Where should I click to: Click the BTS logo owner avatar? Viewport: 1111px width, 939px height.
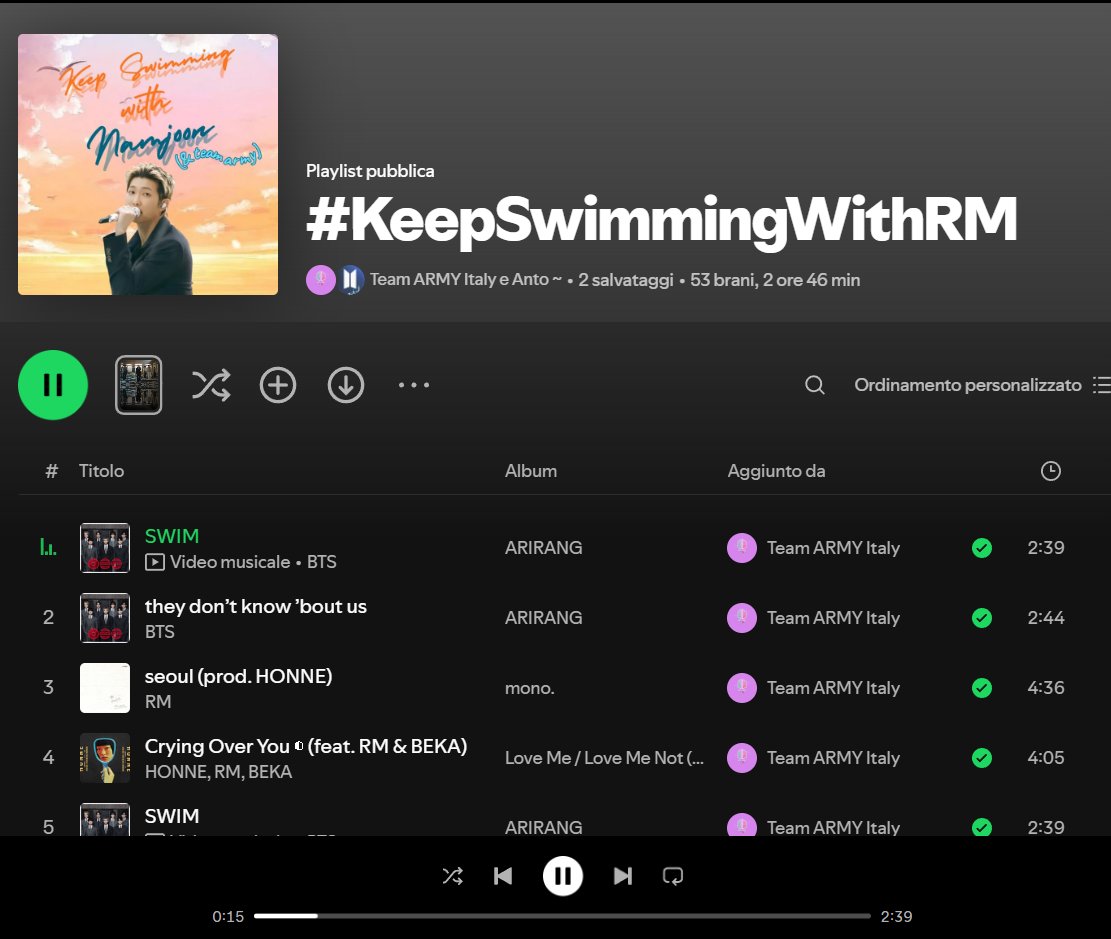350,280
